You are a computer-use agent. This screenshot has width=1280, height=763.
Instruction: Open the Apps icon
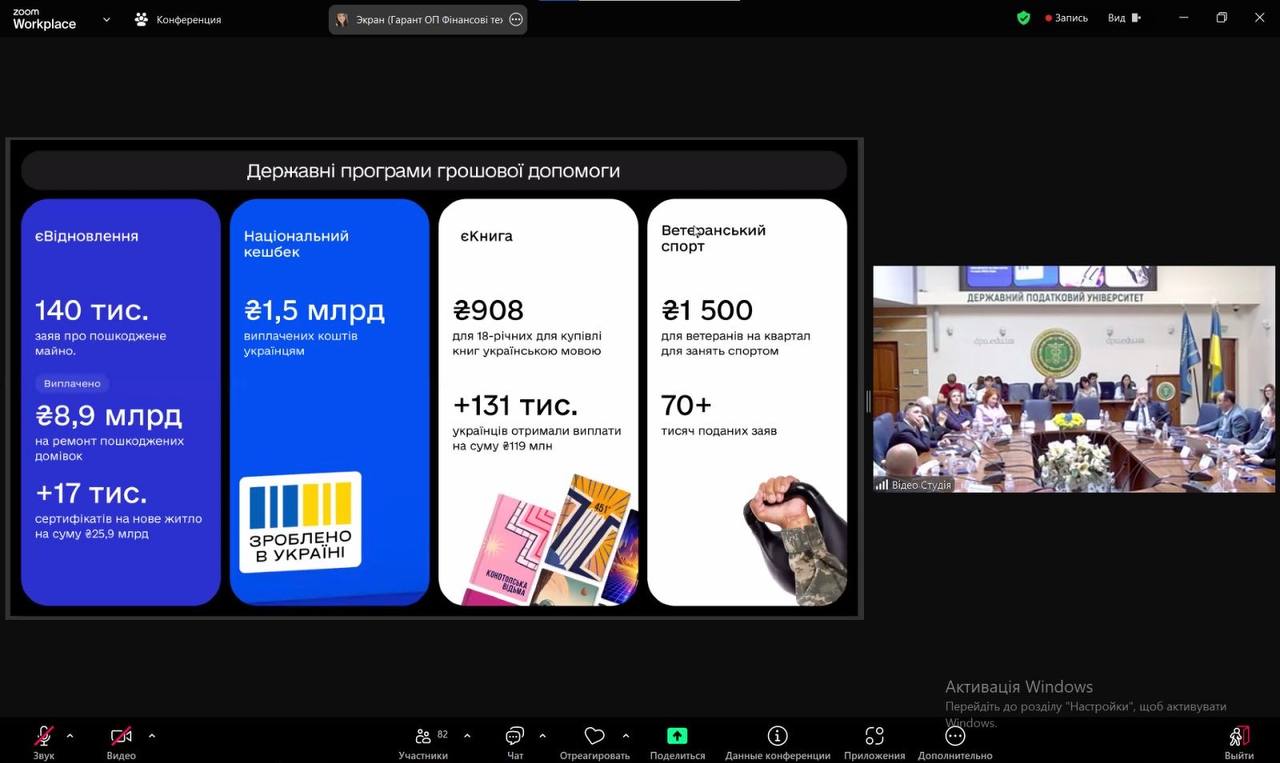click(874, 736)
